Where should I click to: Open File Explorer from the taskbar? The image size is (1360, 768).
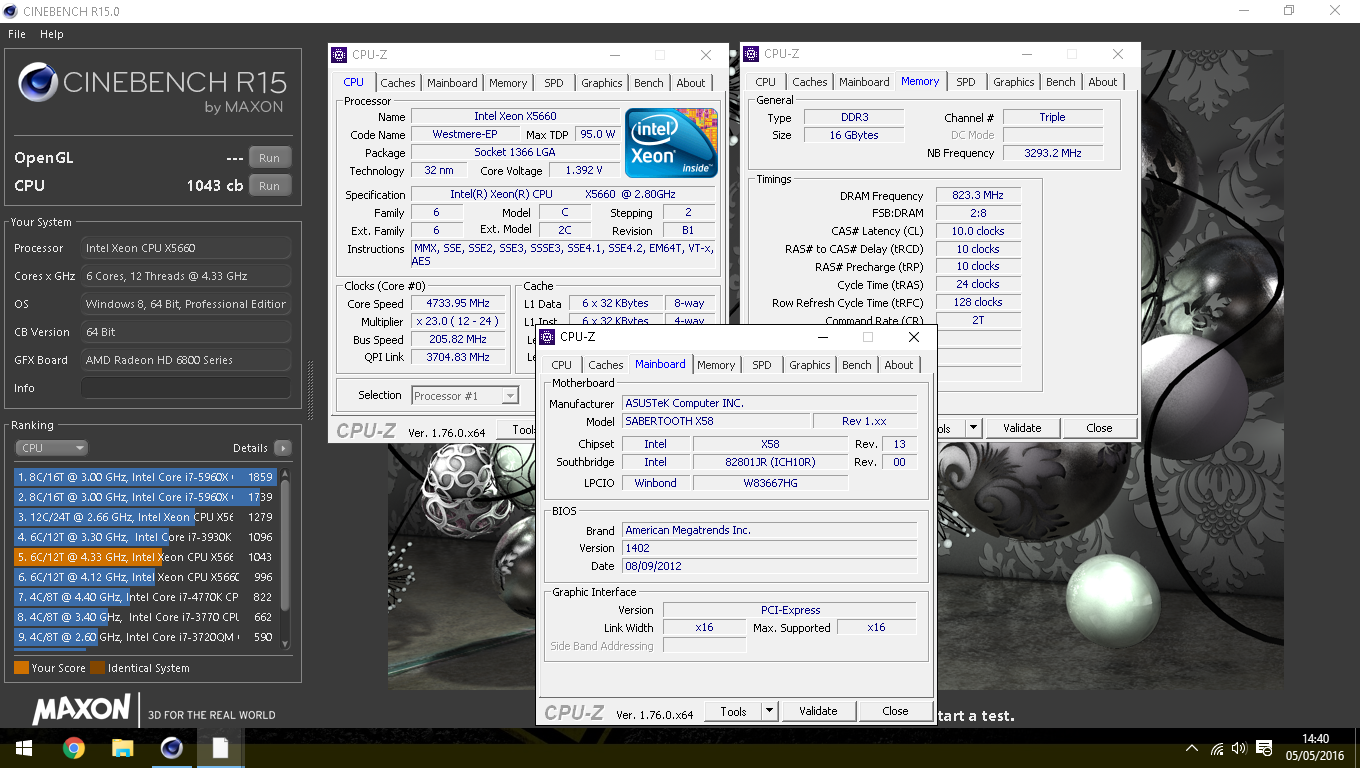(x=122, y=748)
